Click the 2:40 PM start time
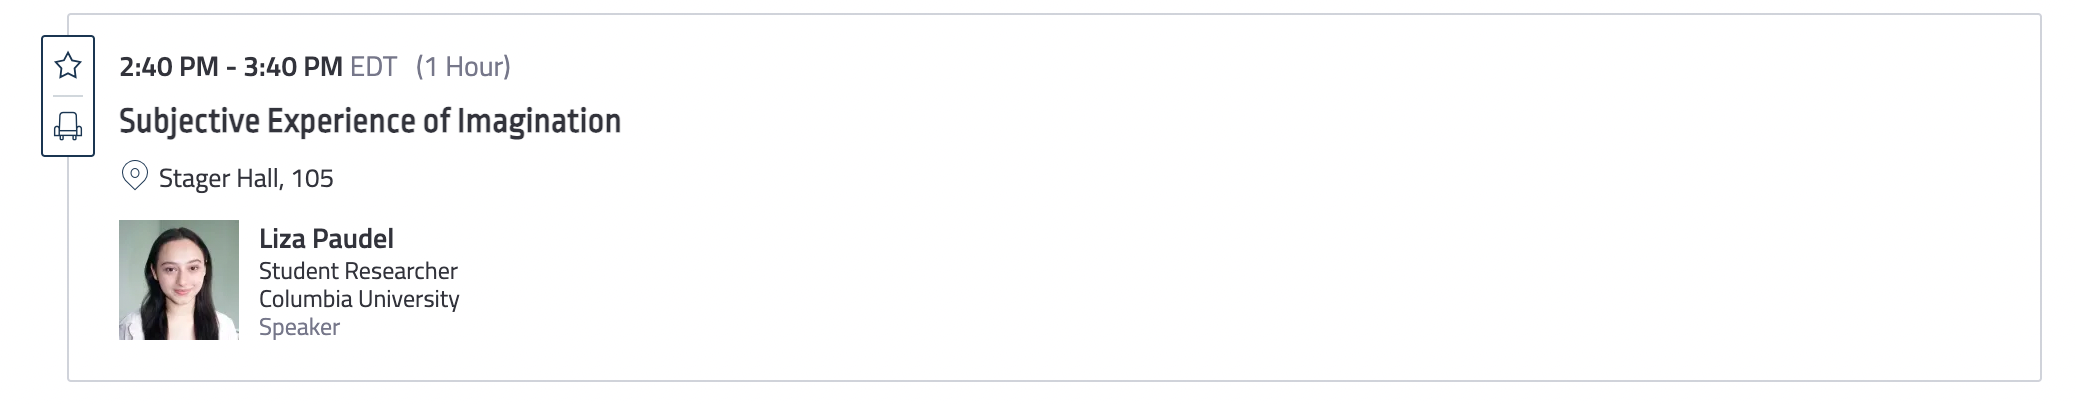2076x404 pixels. [x=168, y=67]
